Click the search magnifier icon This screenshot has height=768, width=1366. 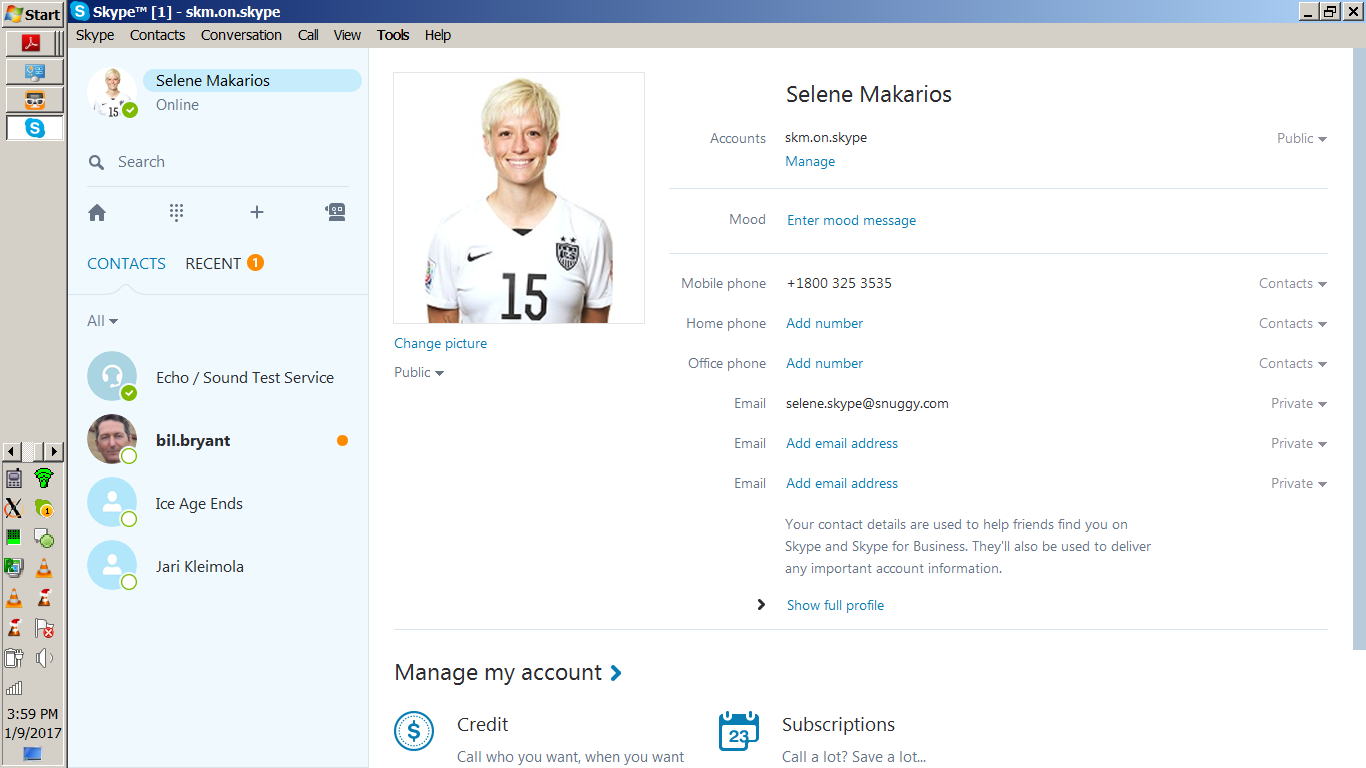click(97, 162)
